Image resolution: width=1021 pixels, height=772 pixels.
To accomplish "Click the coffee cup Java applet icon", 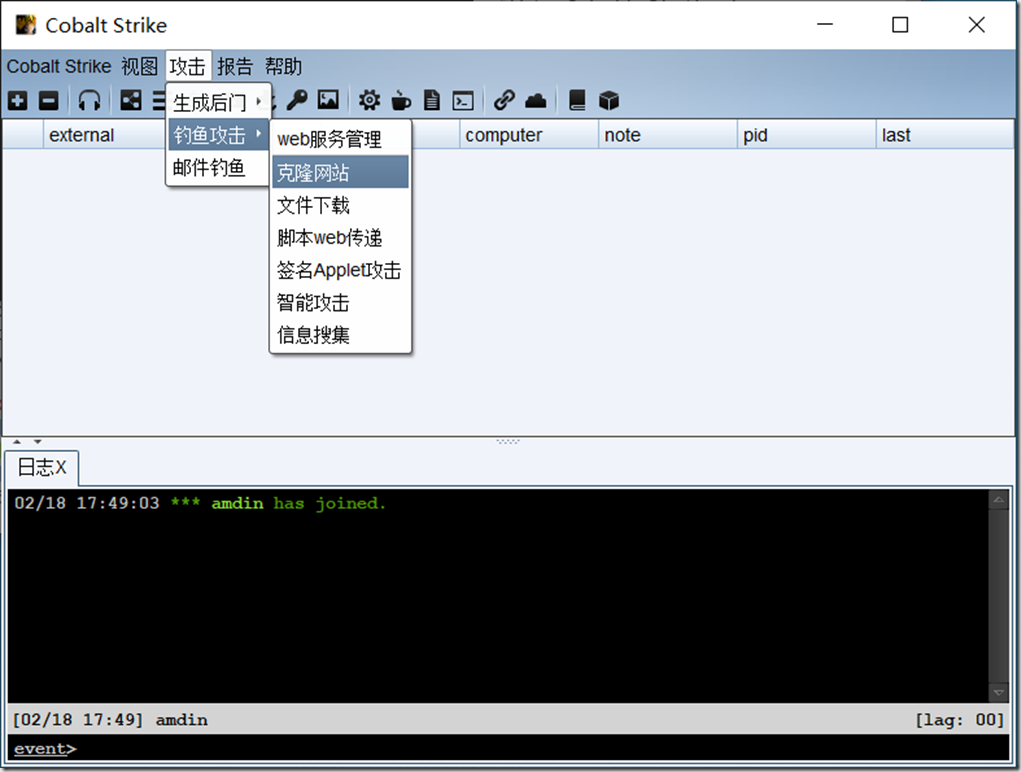I will click(401, 101).
